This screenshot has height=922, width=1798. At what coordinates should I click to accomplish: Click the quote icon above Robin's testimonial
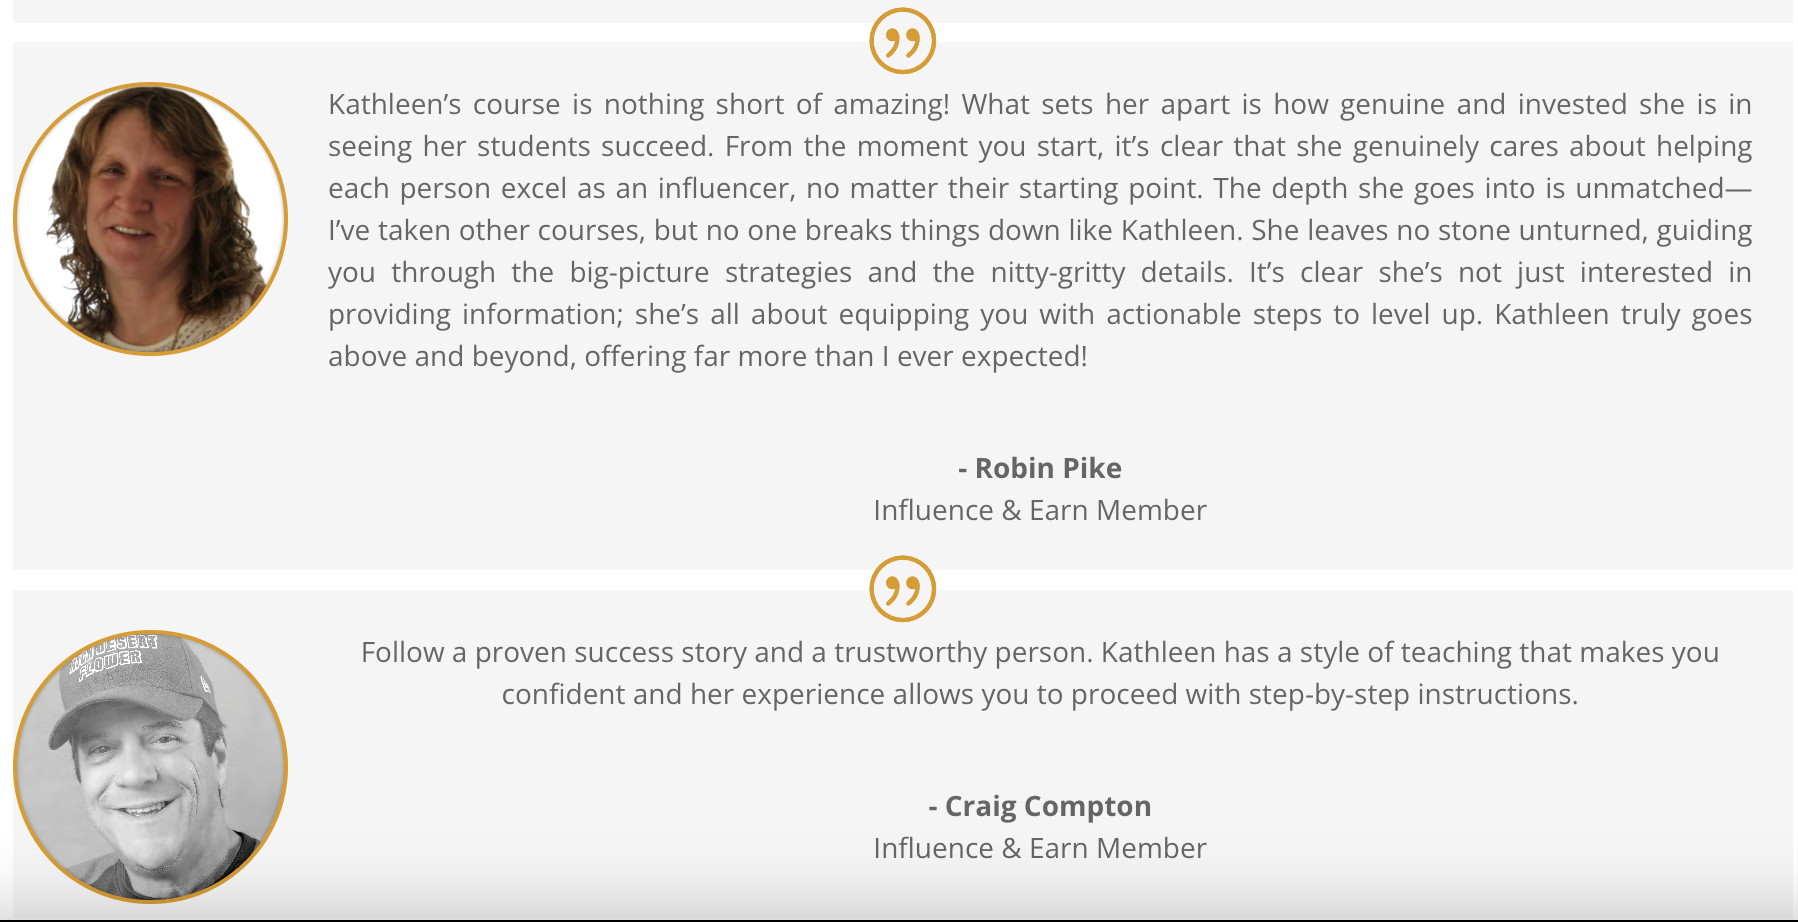[x=902, y=41]
